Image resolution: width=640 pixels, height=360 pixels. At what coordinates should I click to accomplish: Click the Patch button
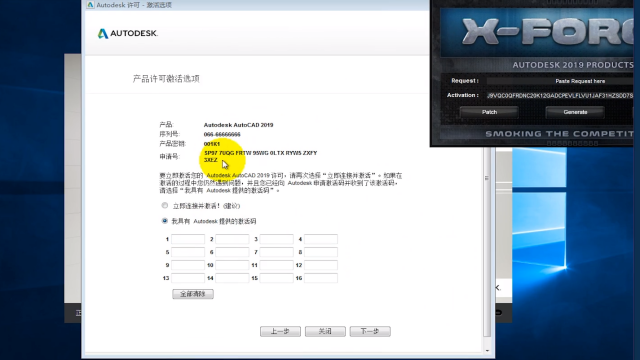click(x=489, y=112)
